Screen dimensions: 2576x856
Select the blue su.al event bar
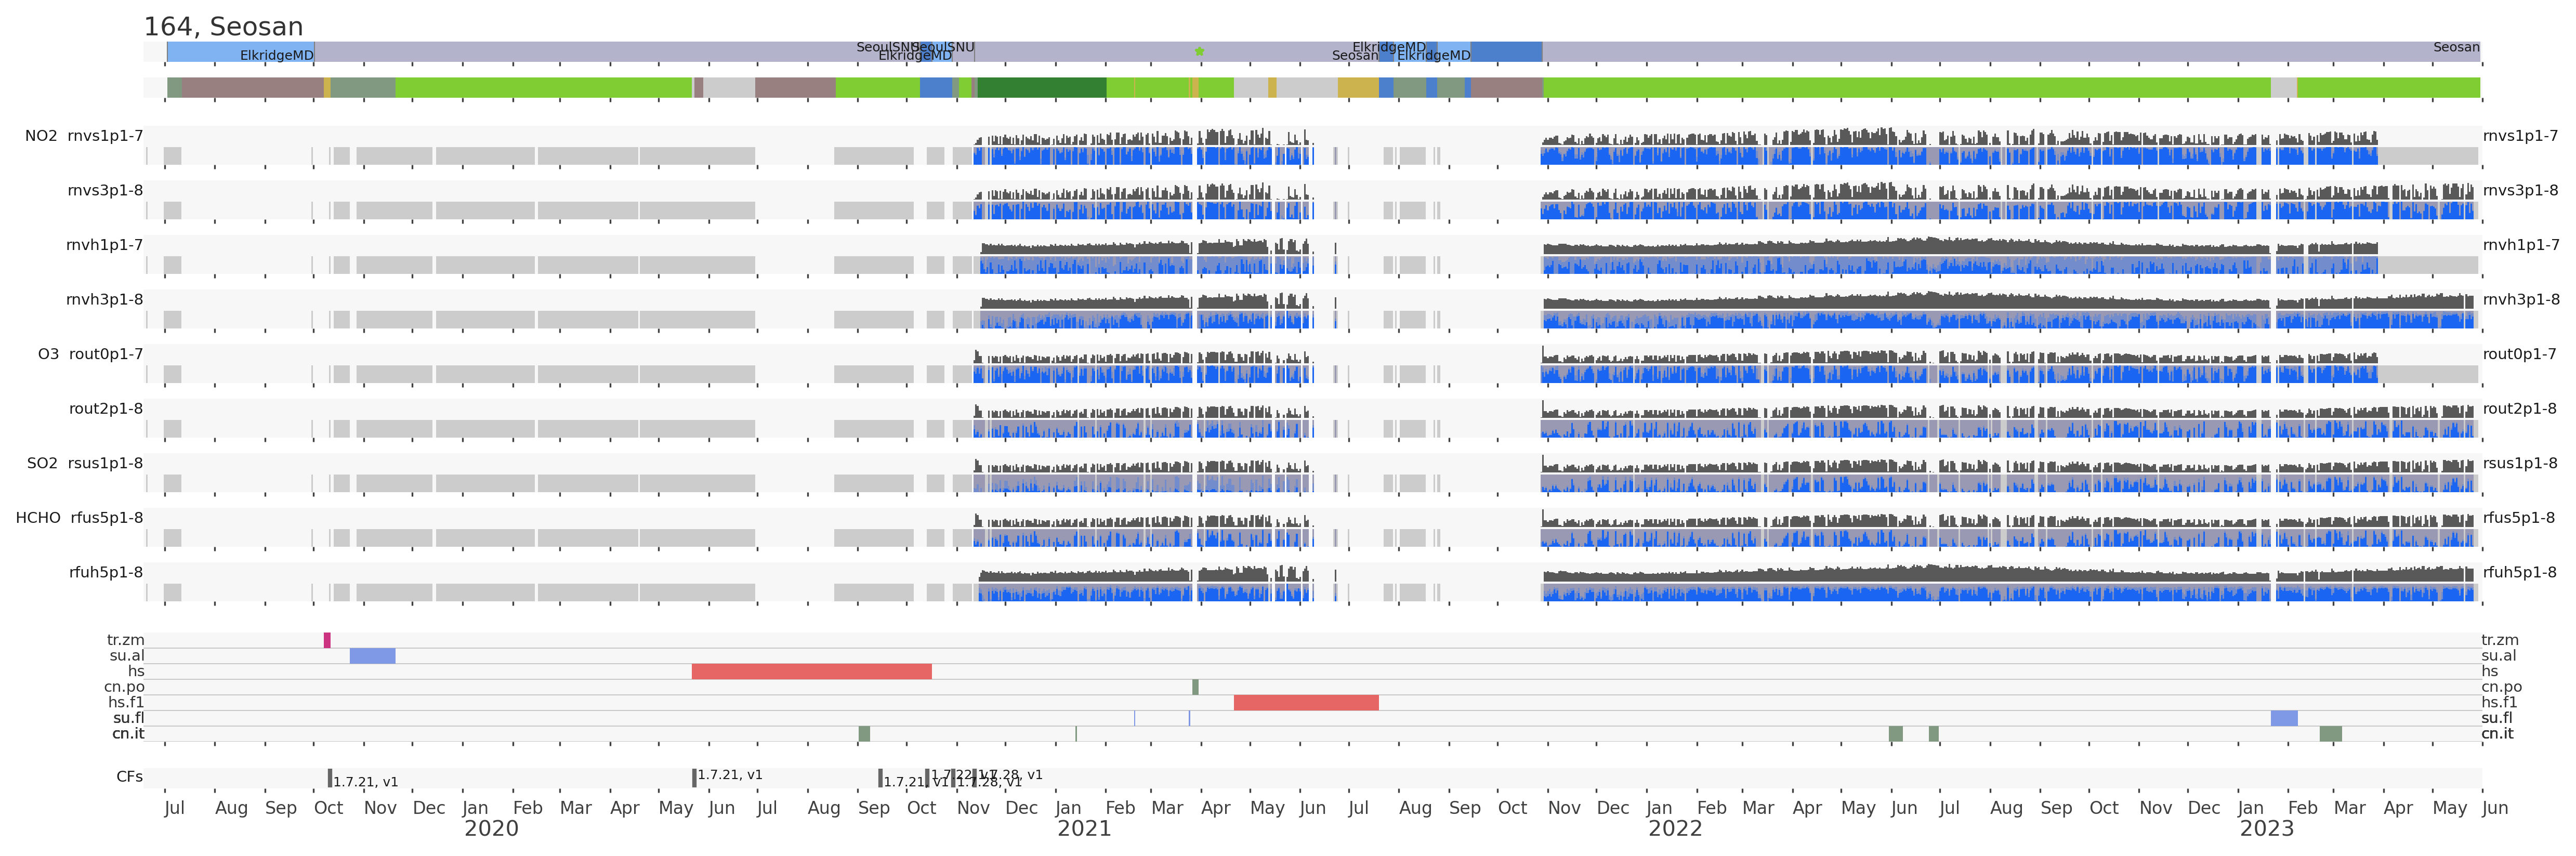click(x=372, y=656)
